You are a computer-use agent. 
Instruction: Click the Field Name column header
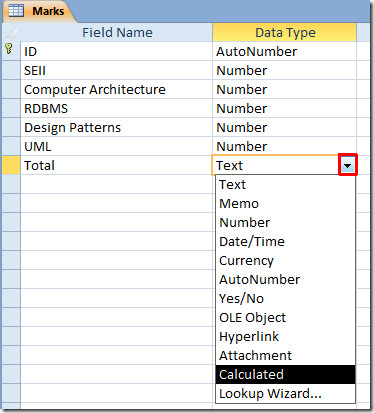pyautogui.click(x=116, y=32)
